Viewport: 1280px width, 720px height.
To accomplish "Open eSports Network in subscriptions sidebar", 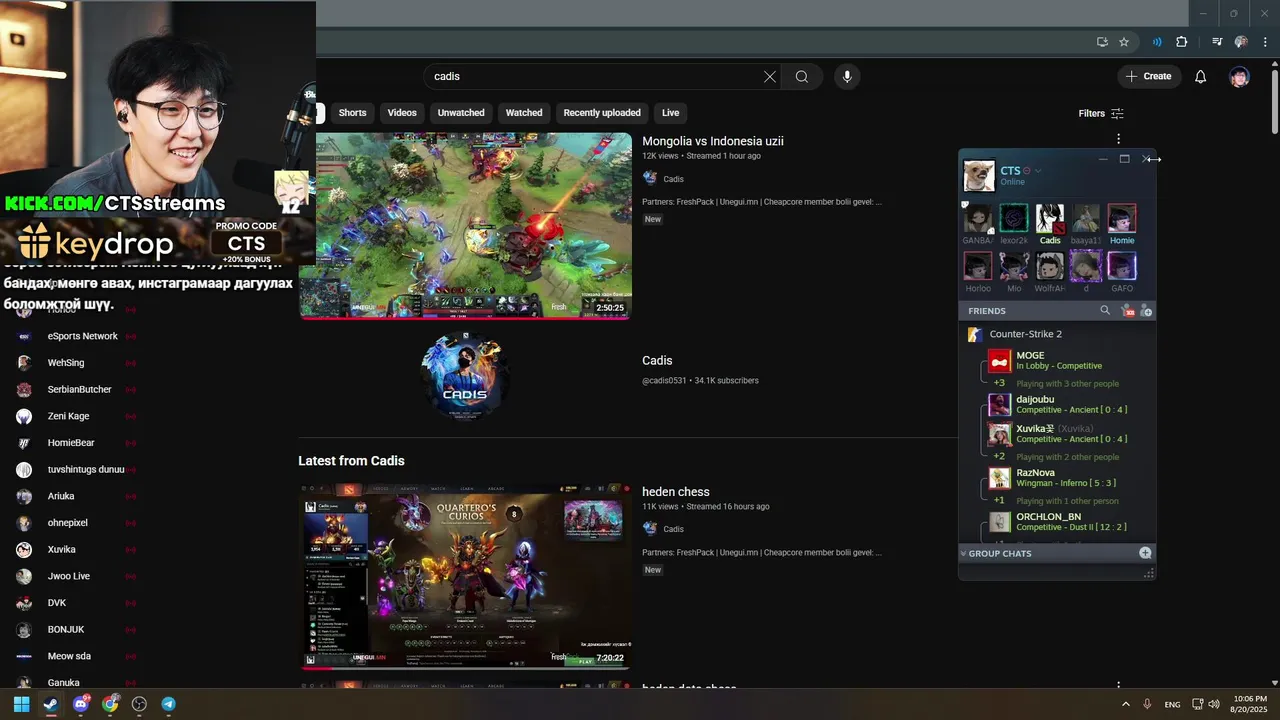I will (x=82, y=336).
